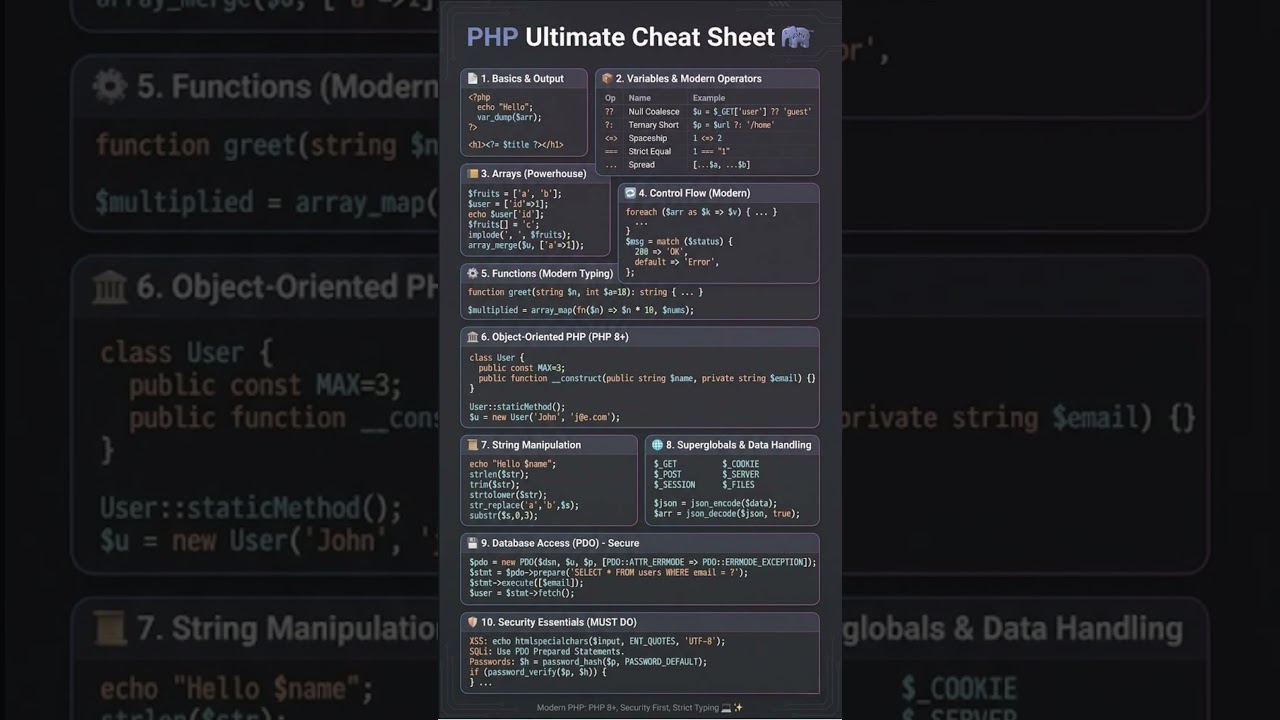Click the laptop emoji in the footer line

click(726, 708)
